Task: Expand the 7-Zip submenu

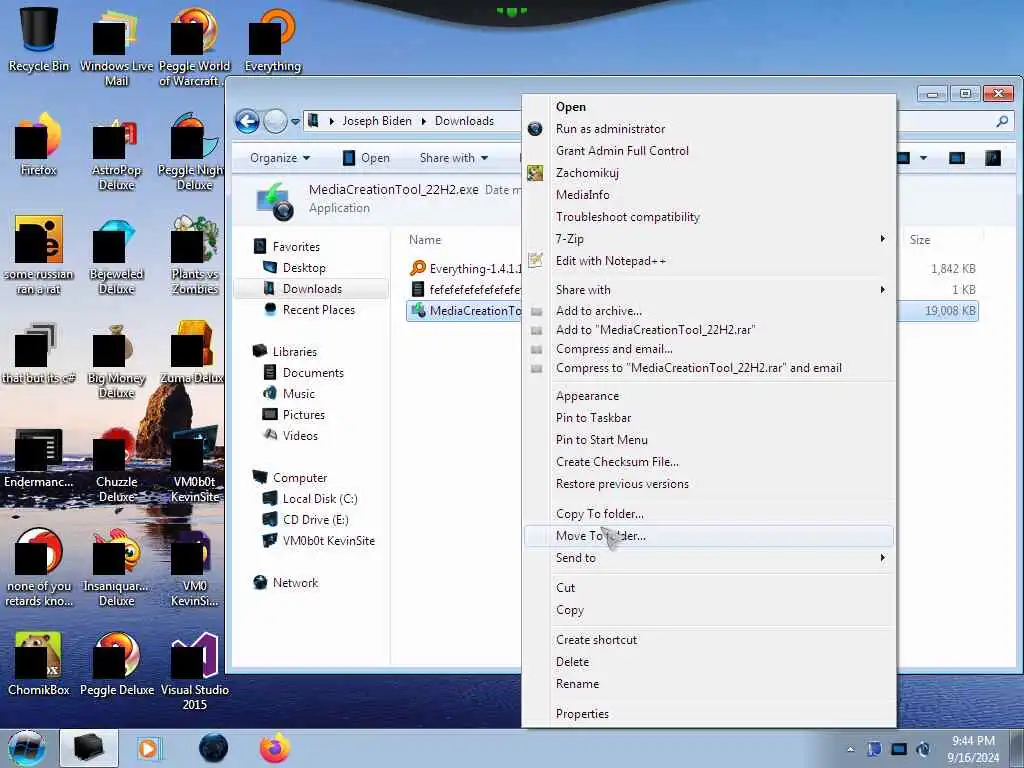Action: tap(709, 239)
